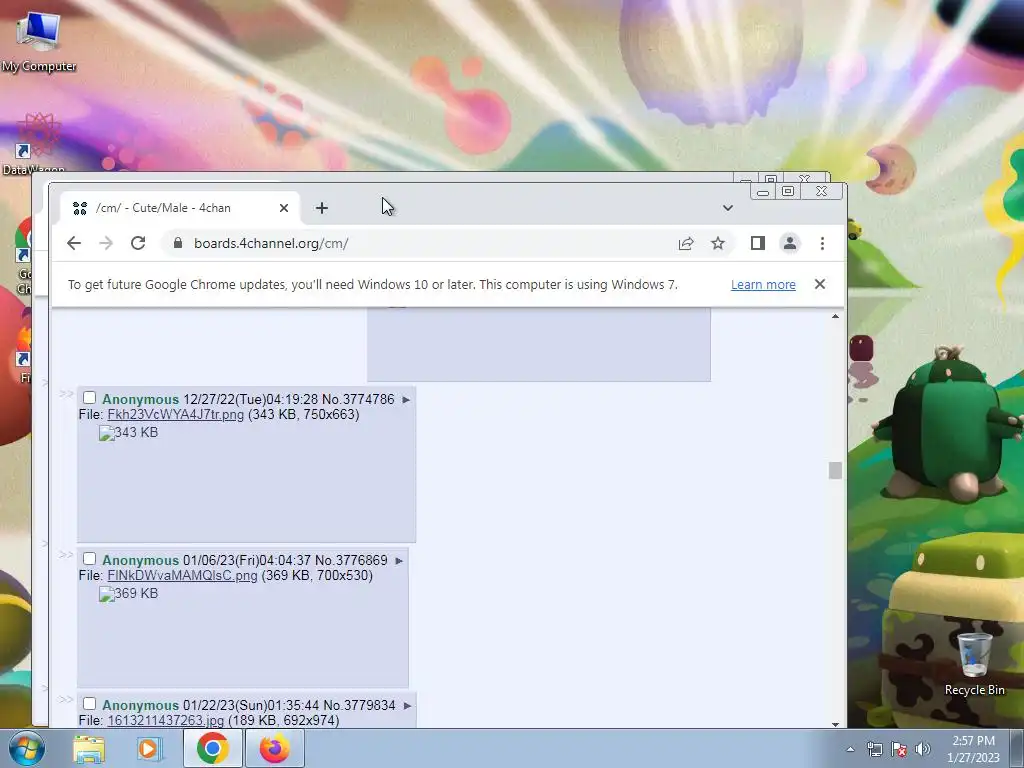Tick checkbox for post No.3774786
This screenshot has height=768, width=1024.
pyautogui.click(x=89, y=398)
